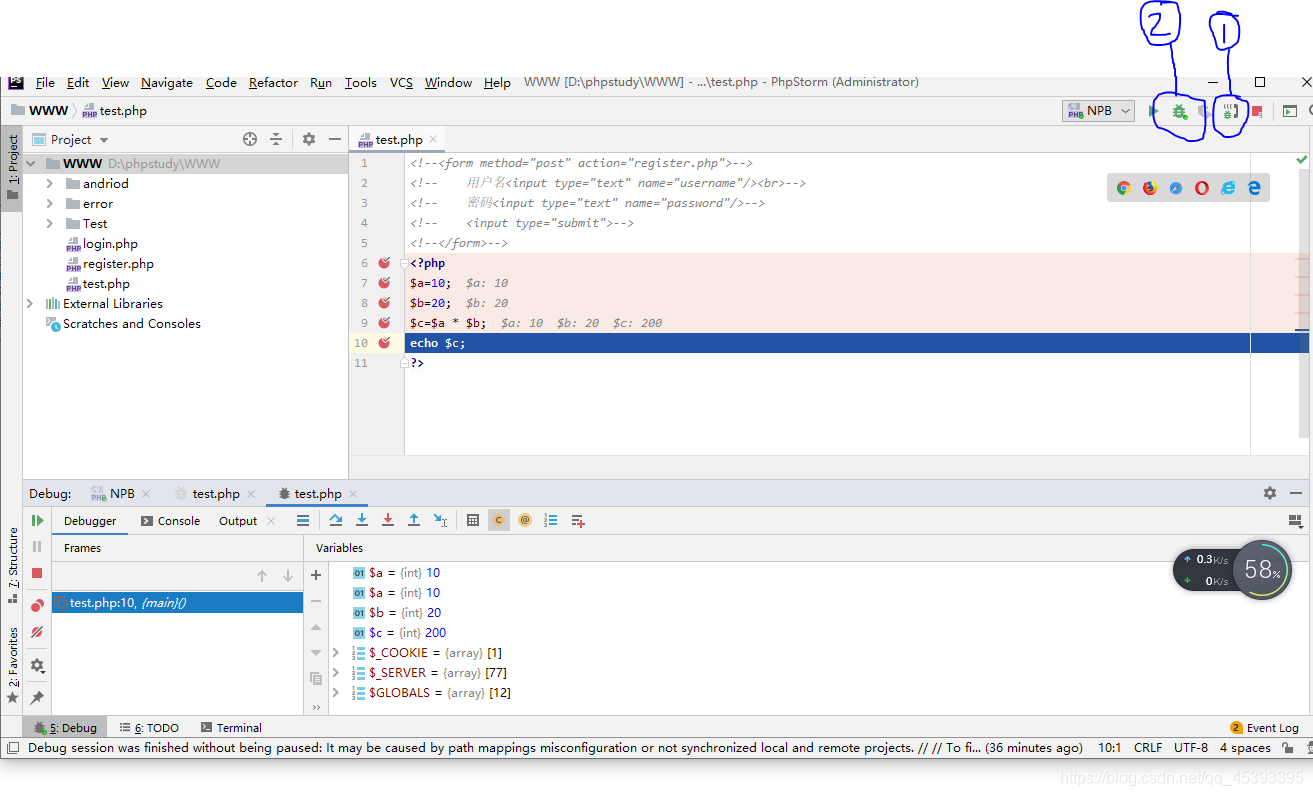Open the page in Firefox browser
This screenshot has height=796, width=1313.
[1150, 188]
